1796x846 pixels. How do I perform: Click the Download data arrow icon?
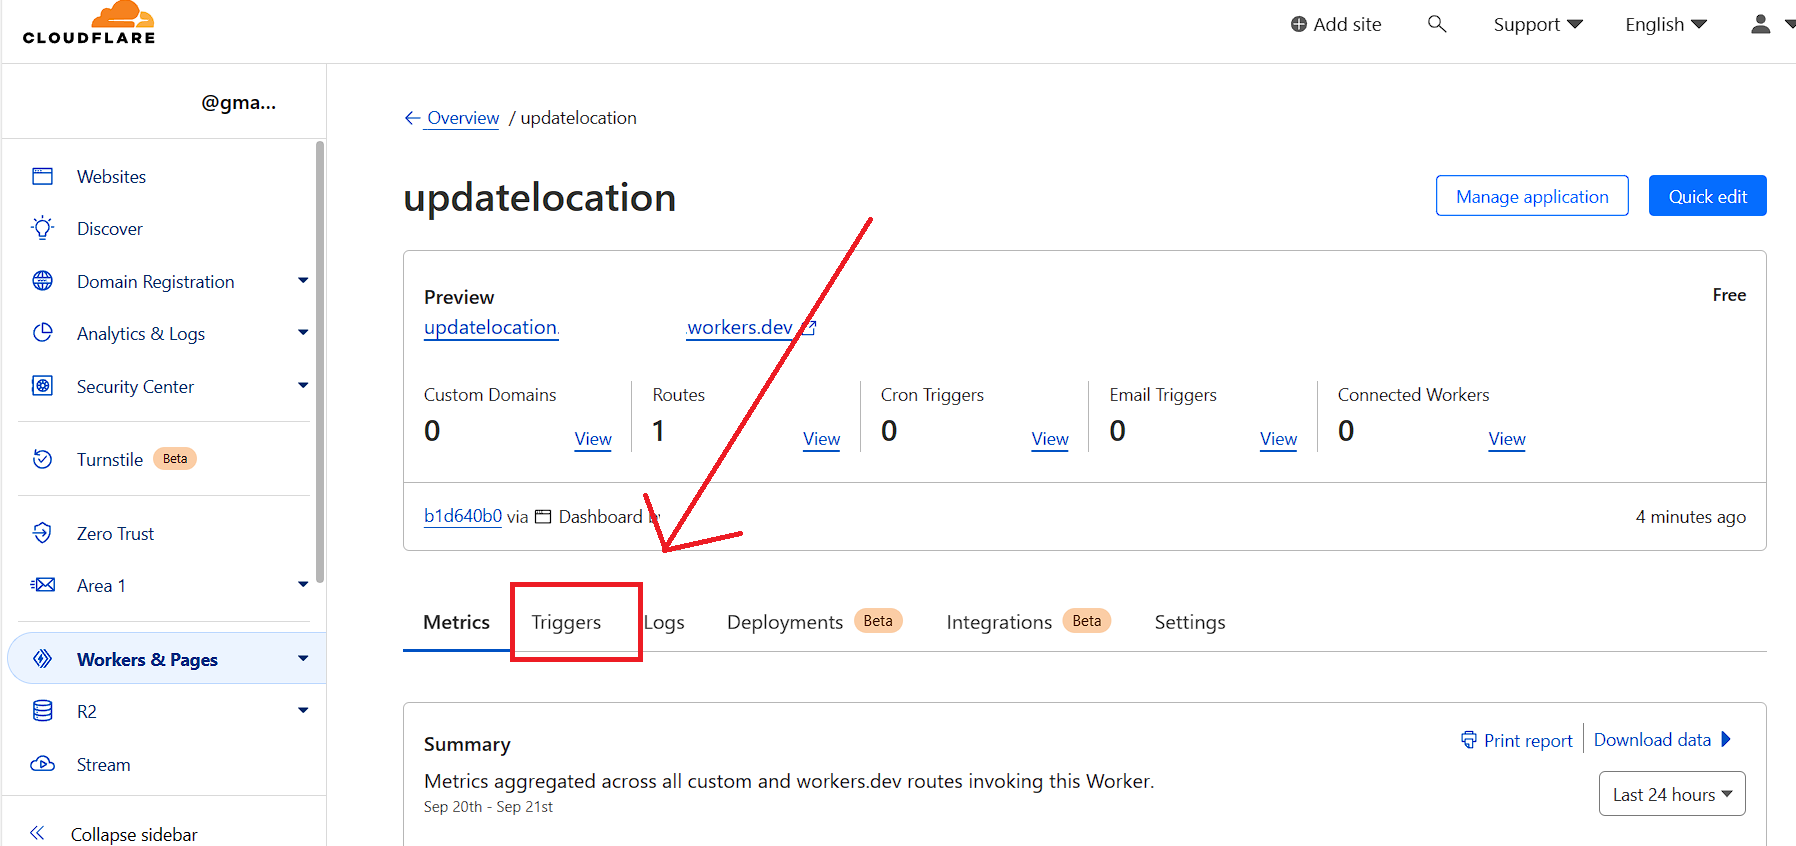click(1725, 740)
